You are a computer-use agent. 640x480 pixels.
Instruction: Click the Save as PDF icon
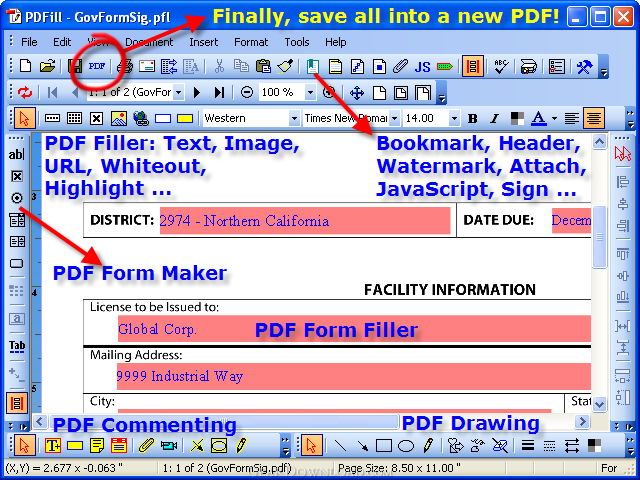[97, 66]
